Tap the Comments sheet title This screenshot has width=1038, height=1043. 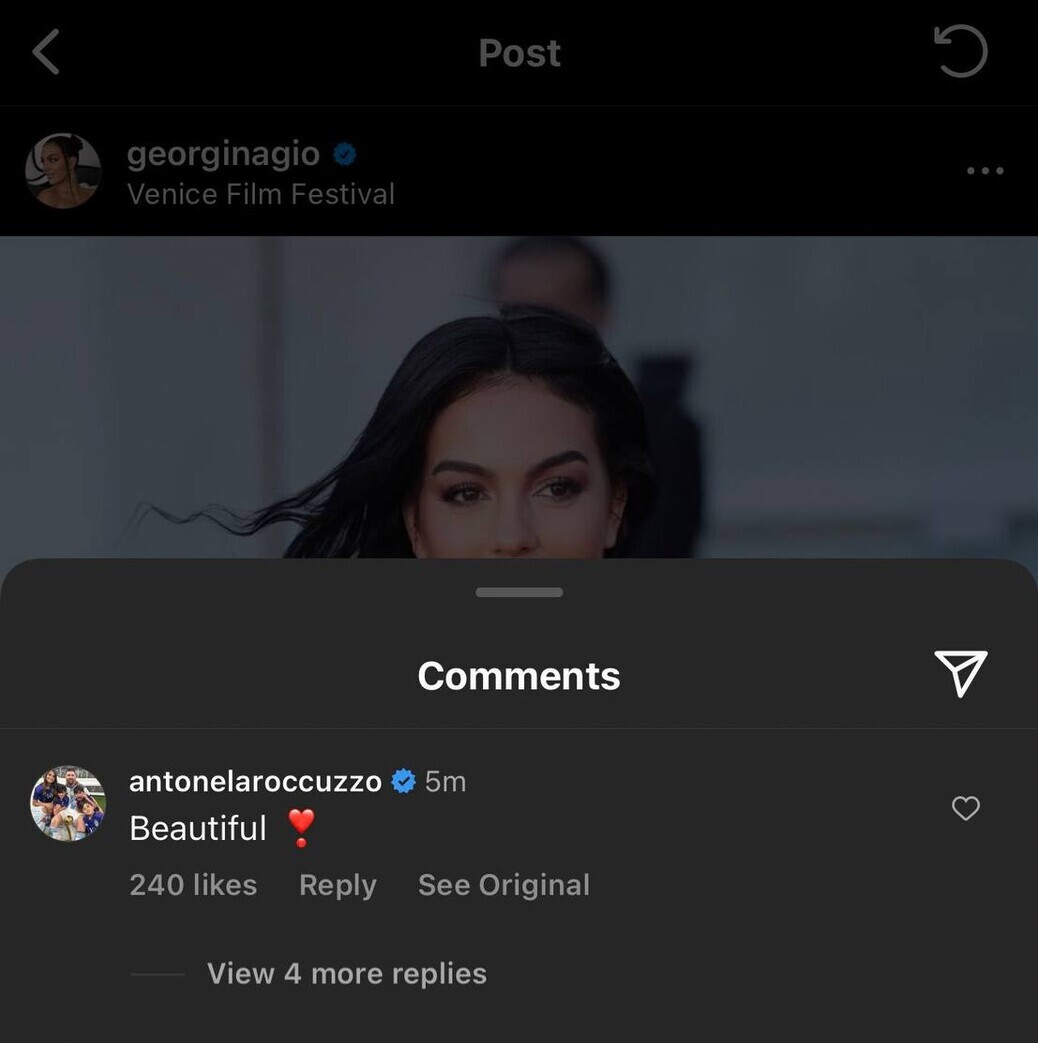(519, 676)
